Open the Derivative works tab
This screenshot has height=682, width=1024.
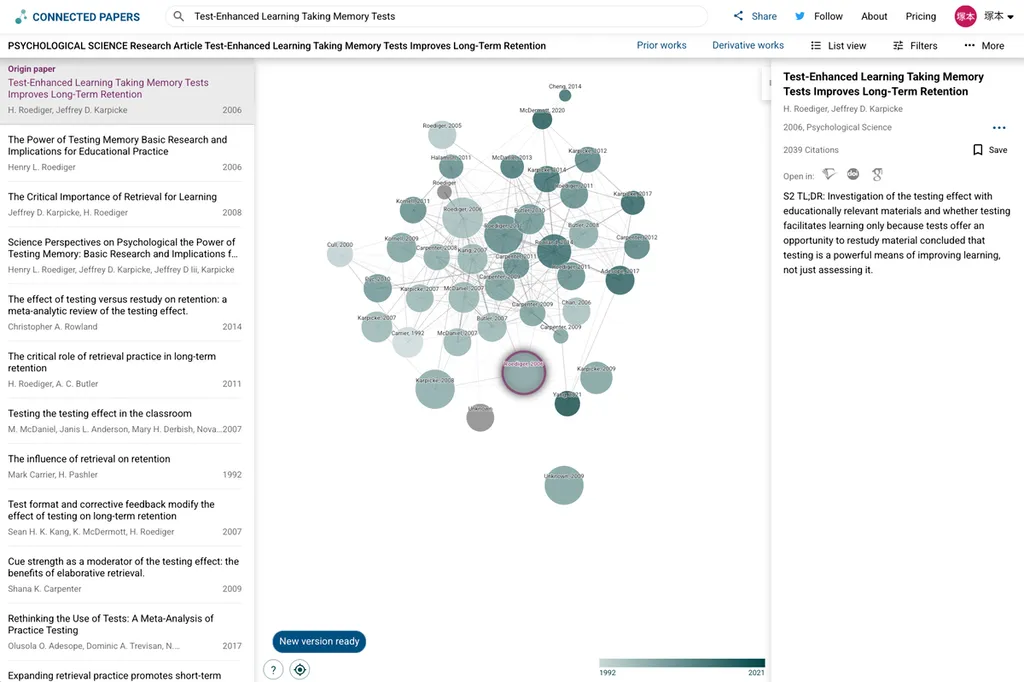747,46
